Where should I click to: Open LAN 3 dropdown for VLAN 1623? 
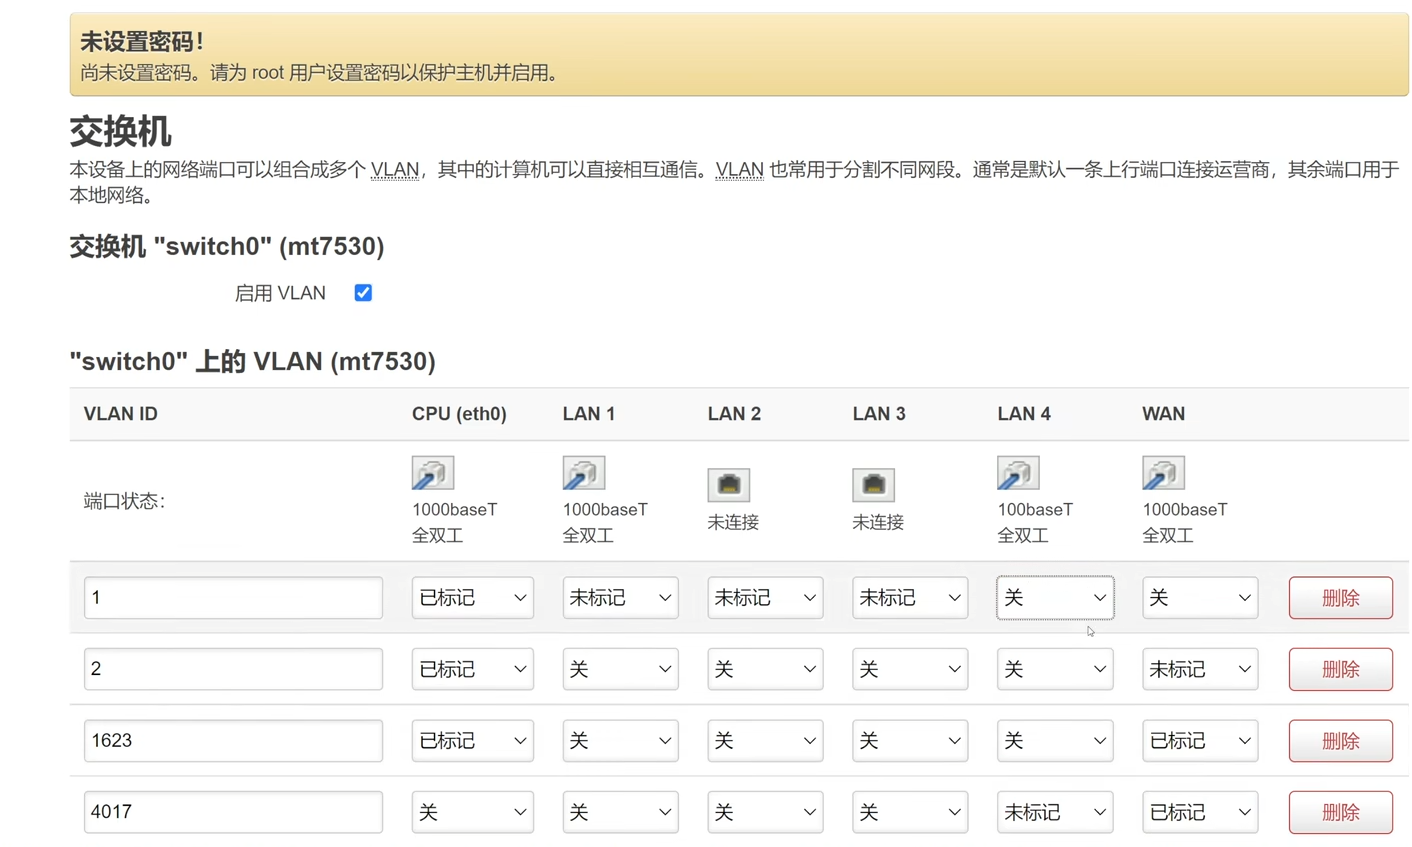(910, 741)
